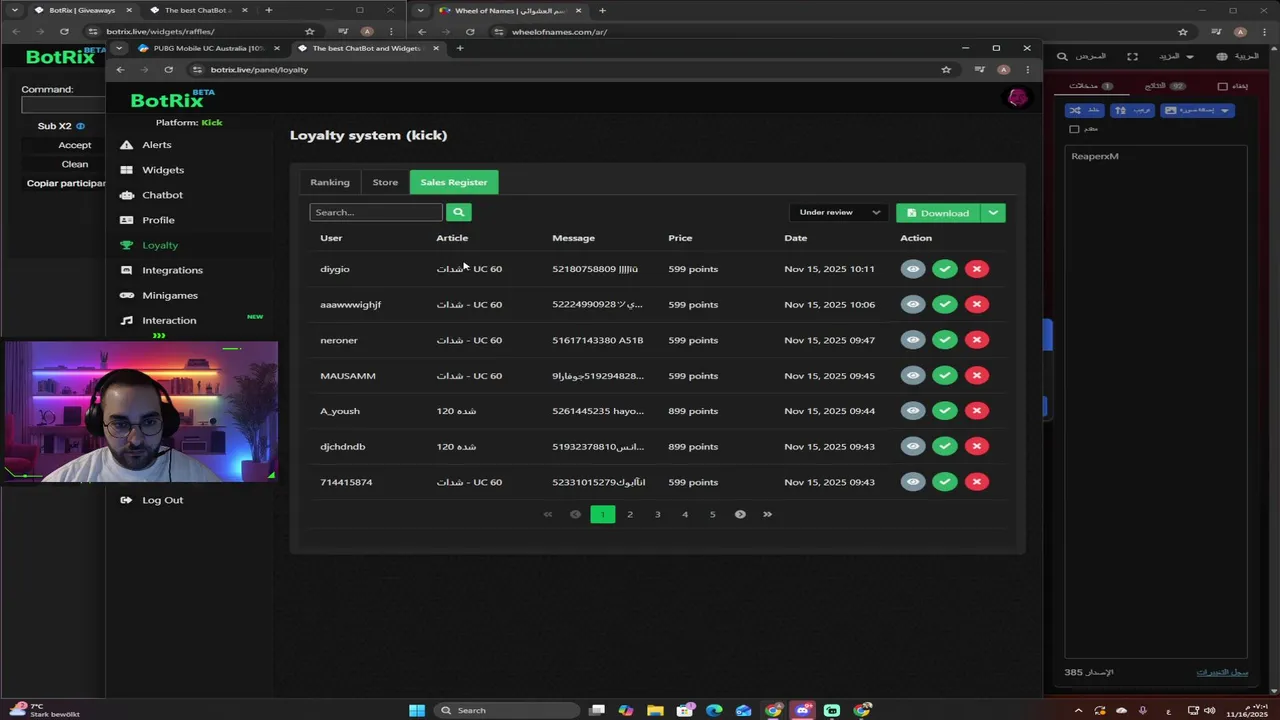This screenshot has width=1280, height=720.
Task: Download the sales register
Action: 939,212
